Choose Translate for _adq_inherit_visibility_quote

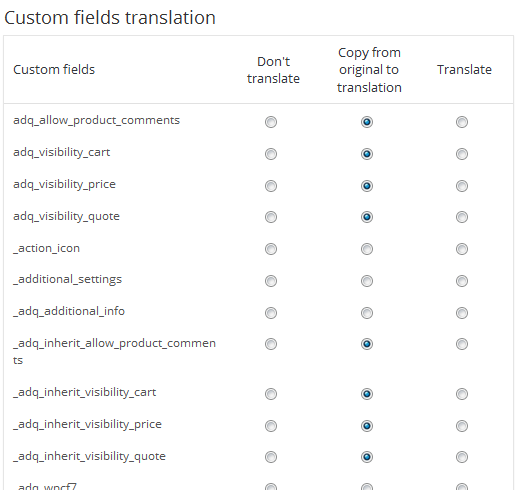pyautogui.click(x=462, y=457)
